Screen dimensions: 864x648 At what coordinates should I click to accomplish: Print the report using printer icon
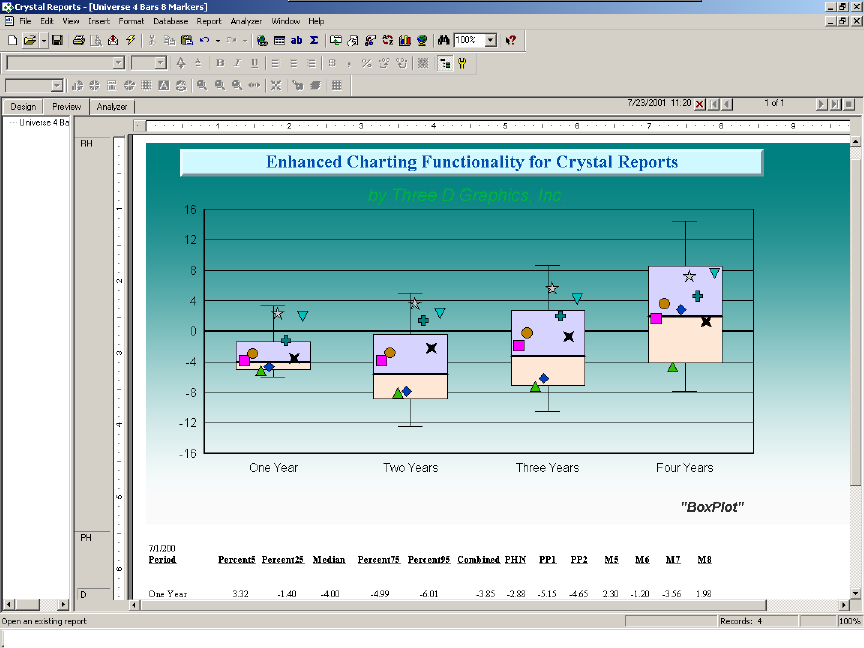click(x=79, y=40)
